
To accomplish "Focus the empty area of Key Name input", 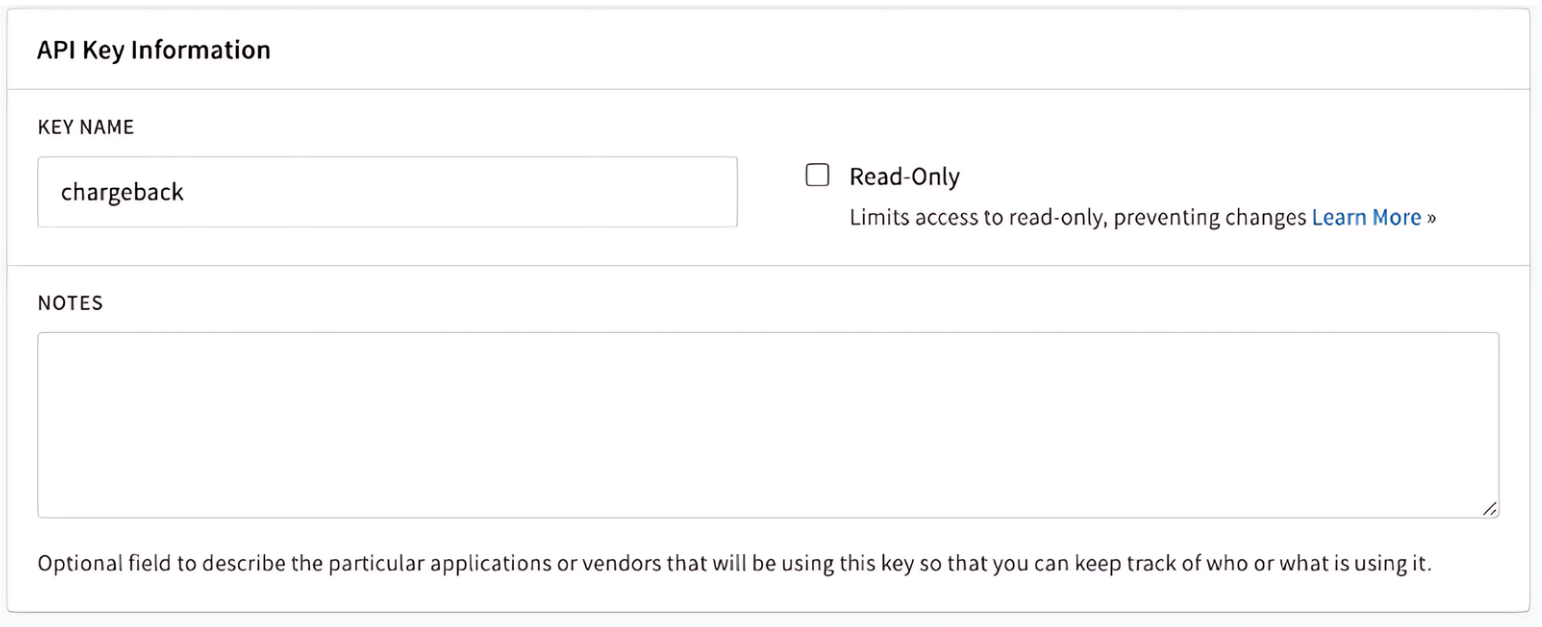I will pos(460,192).
